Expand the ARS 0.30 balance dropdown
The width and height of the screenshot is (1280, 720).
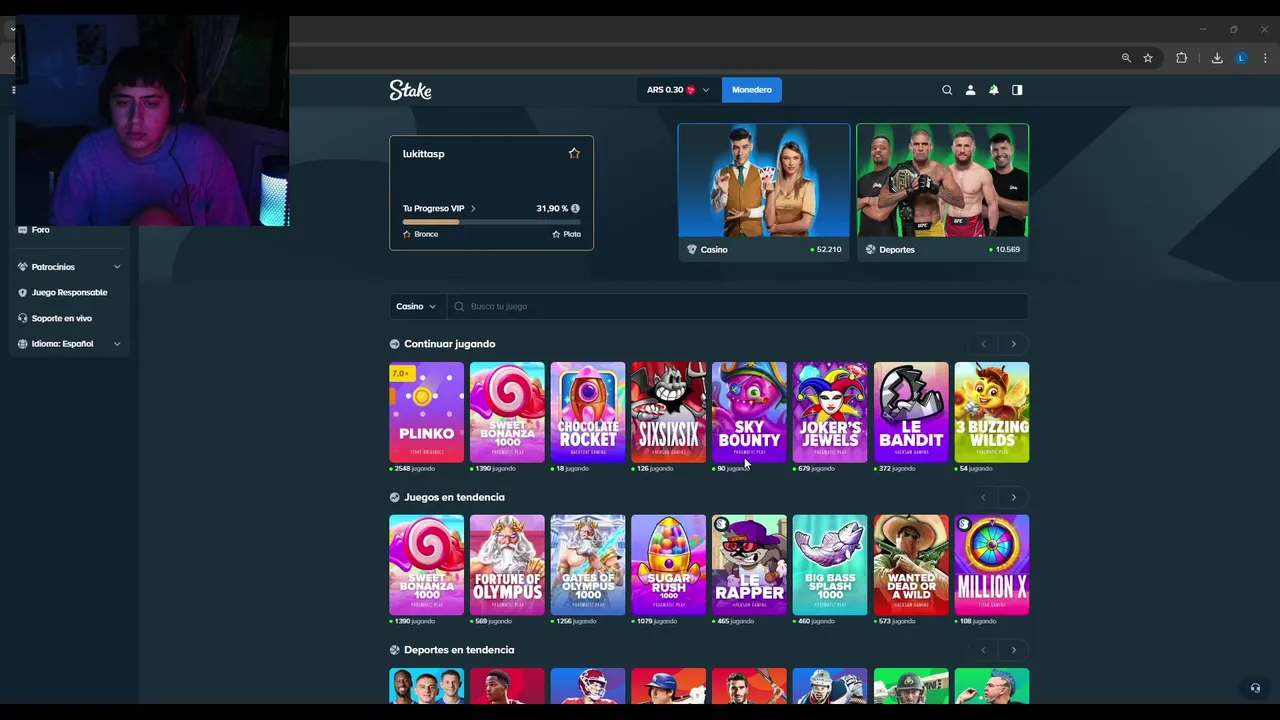point(677,90)
